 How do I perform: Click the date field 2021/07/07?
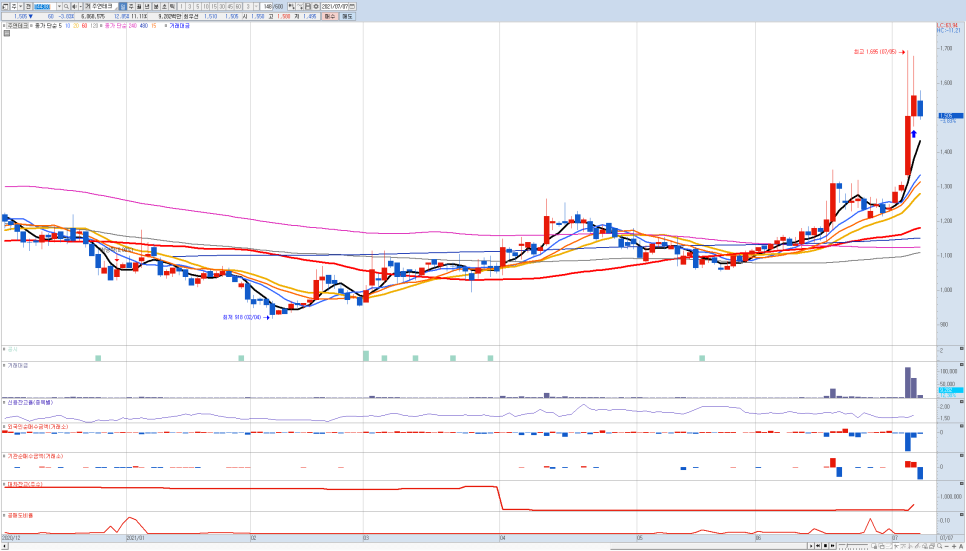point(335,6)
